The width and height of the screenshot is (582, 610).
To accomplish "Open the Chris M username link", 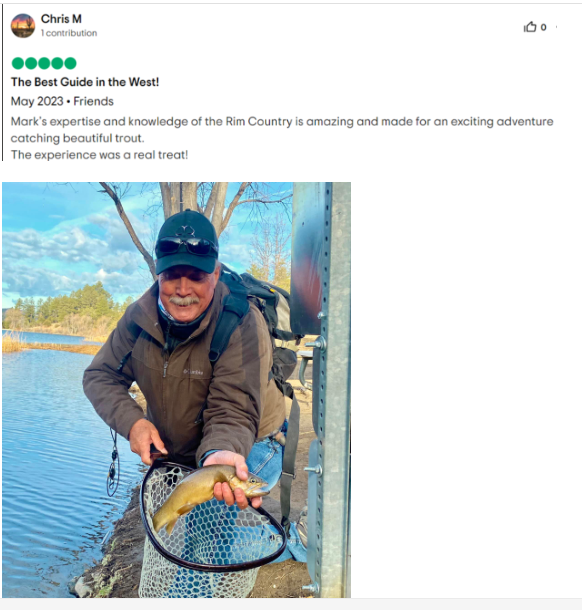I will [x=61, y=19].
